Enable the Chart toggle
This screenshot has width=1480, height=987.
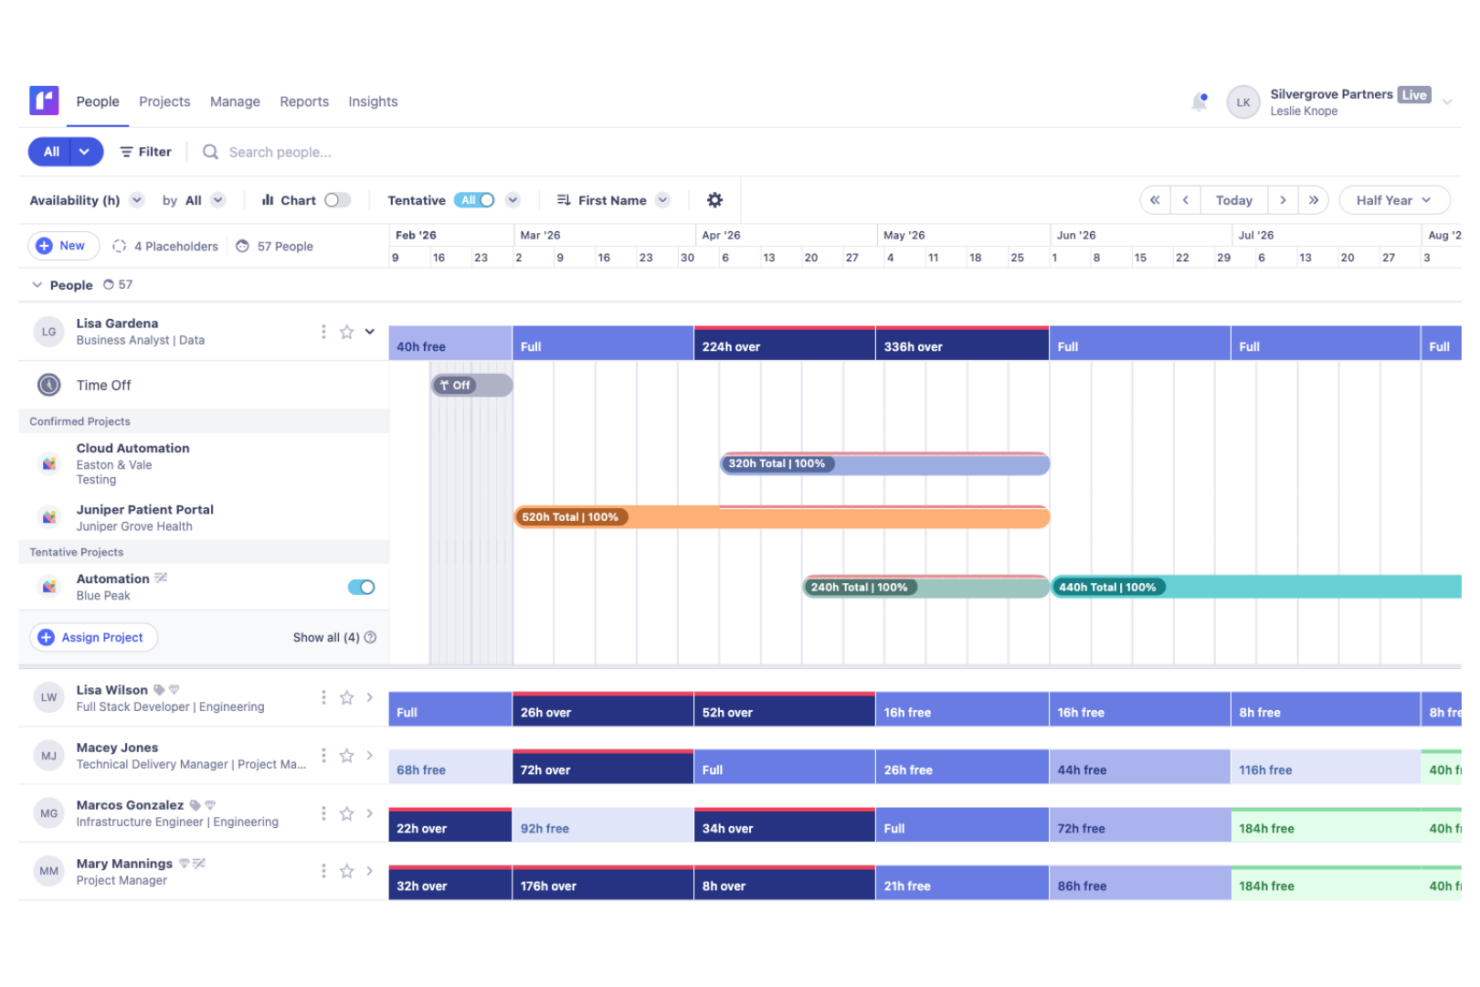337,200
